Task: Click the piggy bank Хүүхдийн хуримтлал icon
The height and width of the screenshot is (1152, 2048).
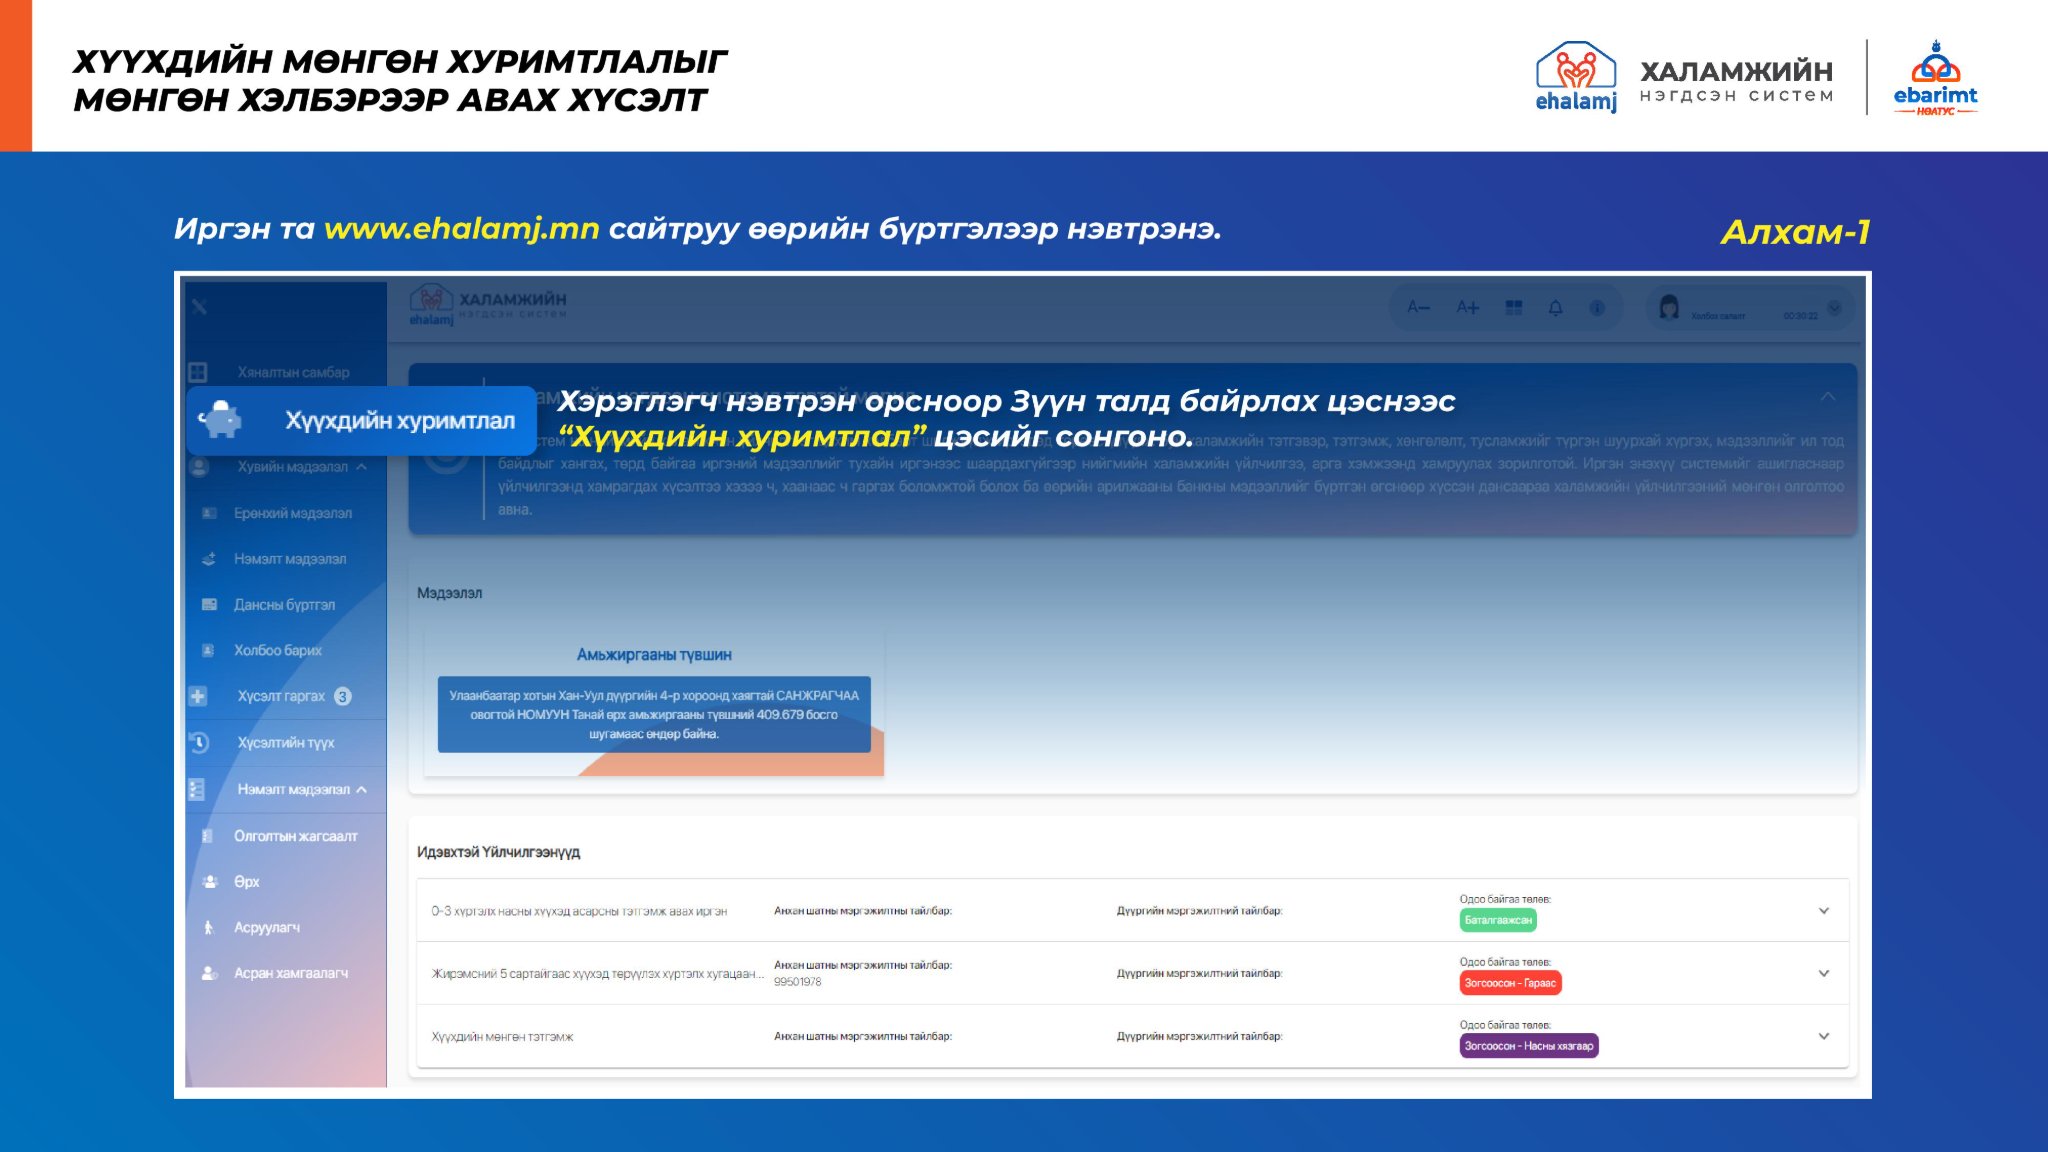Action: 221,420
